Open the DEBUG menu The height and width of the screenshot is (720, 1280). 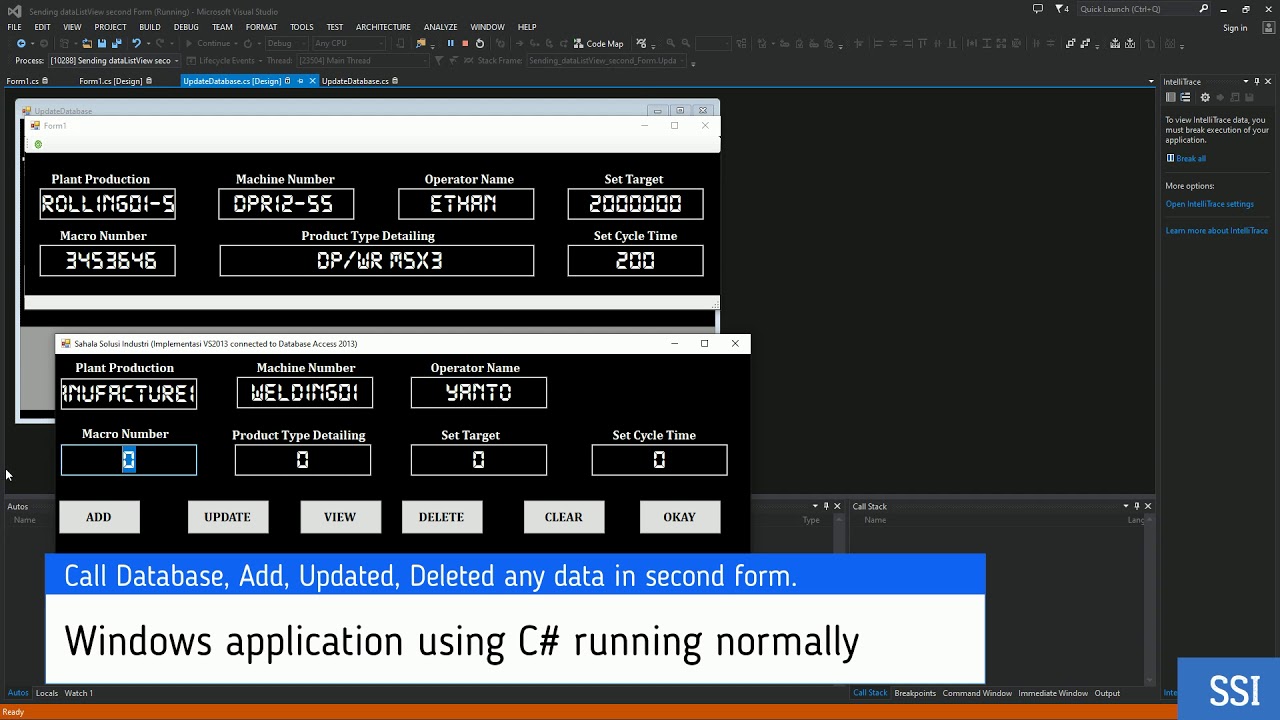[186, 27]
